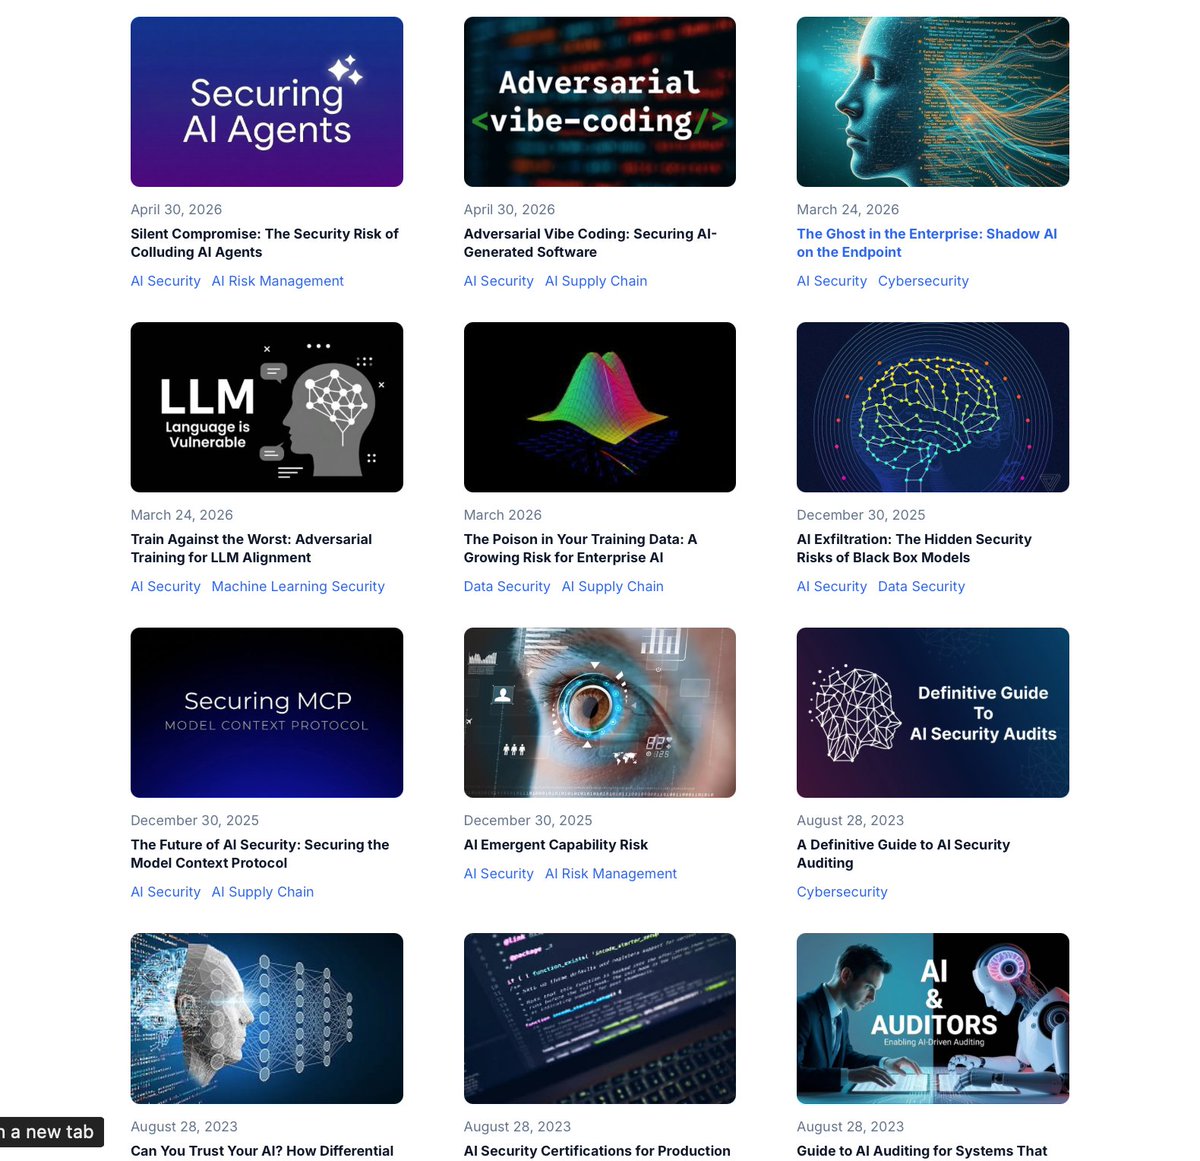
Task: Open the blue face profile thumbnail for Shadow AI
Action: coord(933,102)
